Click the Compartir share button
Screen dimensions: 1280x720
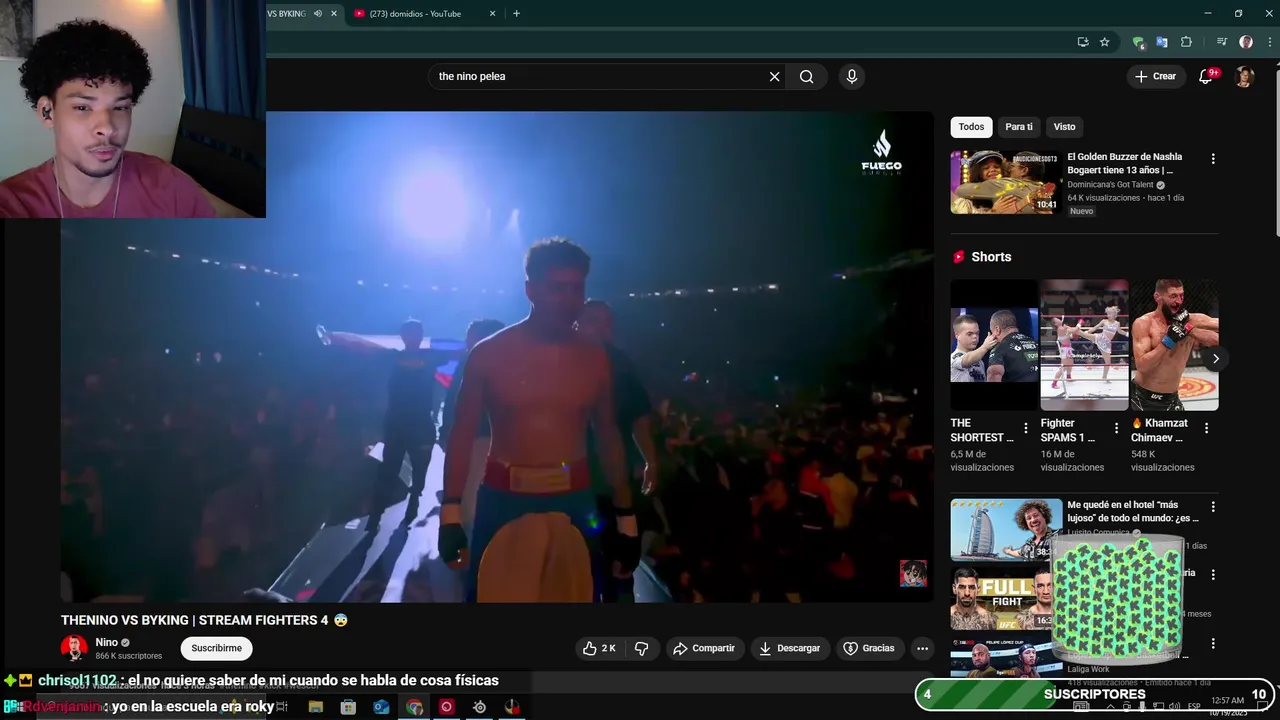coord(704,648)
